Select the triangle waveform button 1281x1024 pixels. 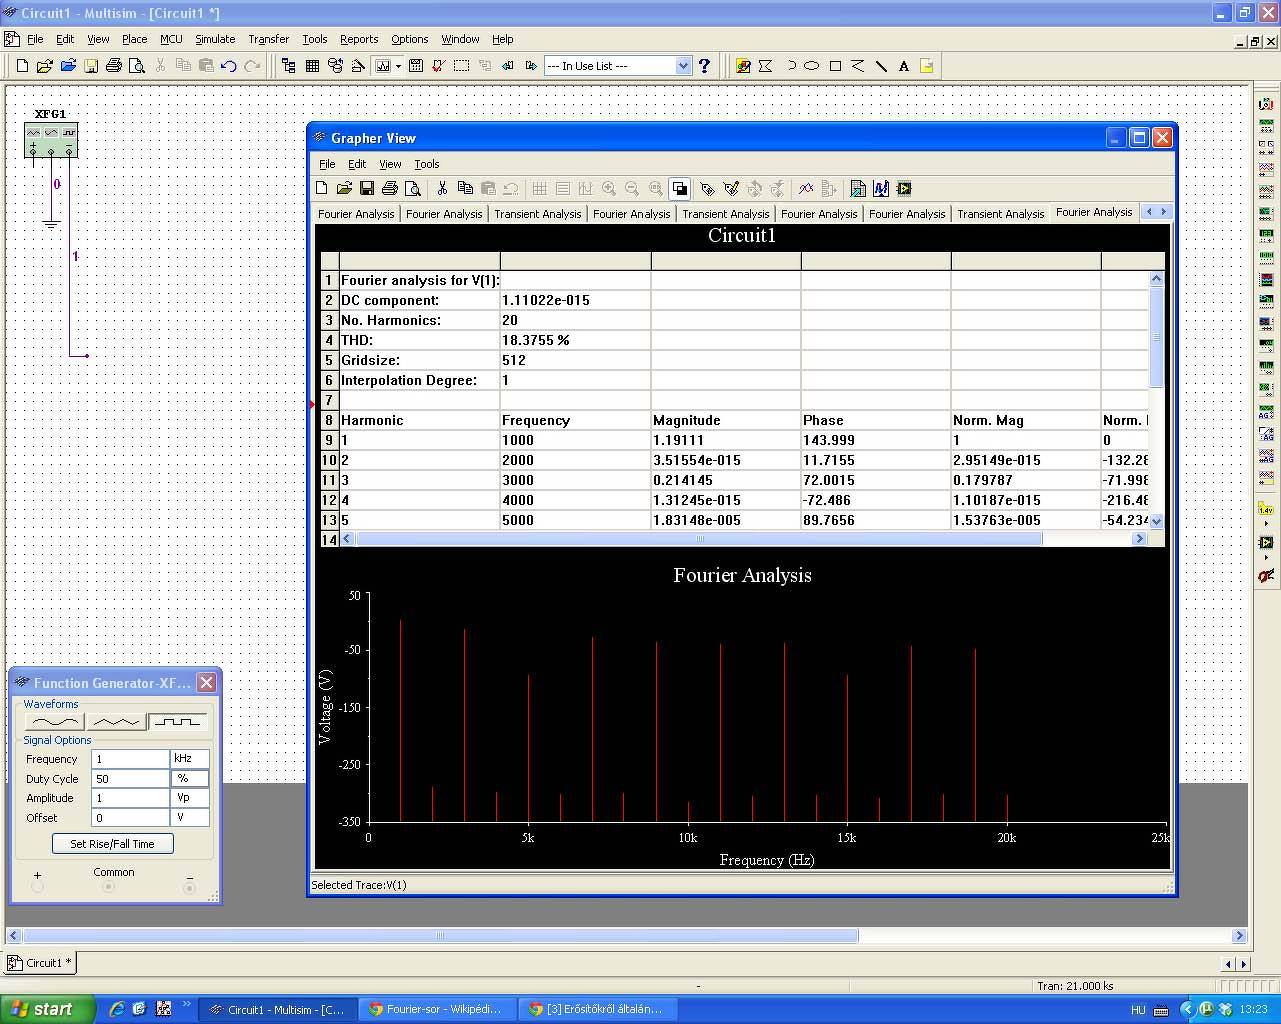(x=115, y=721)
